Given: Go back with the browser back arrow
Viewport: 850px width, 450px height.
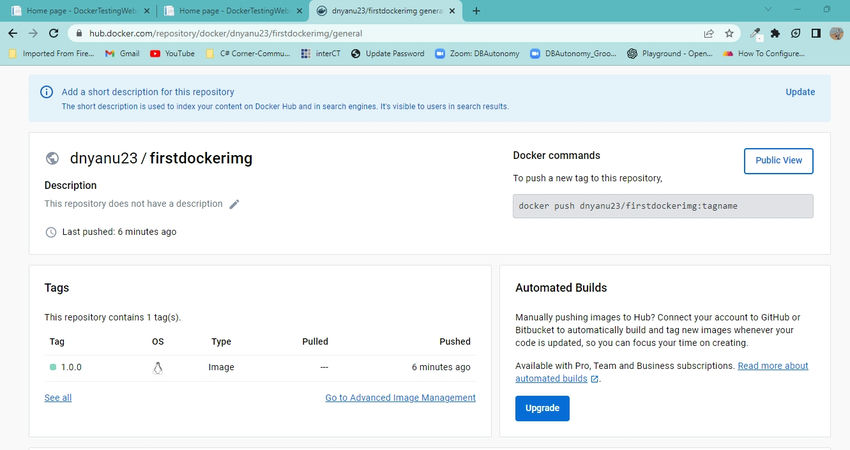Looking at the screenshot, I should [13, 33].
